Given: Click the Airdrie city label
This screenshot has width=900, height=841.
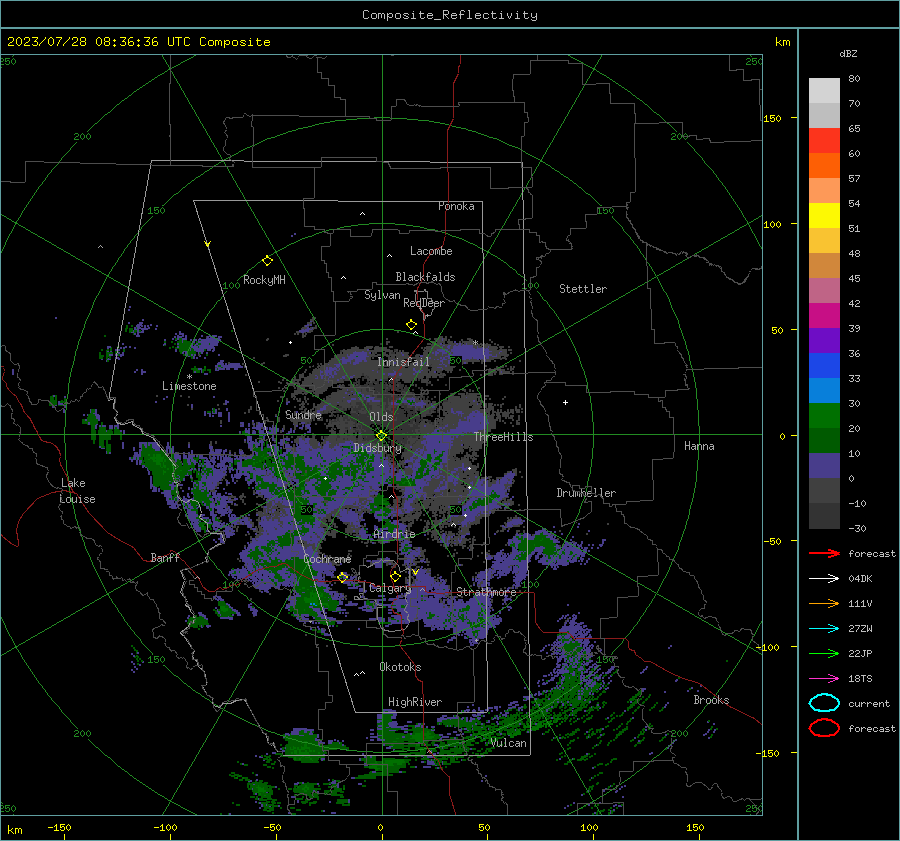Looking at the screenshot, I should [x=394, y=534].
